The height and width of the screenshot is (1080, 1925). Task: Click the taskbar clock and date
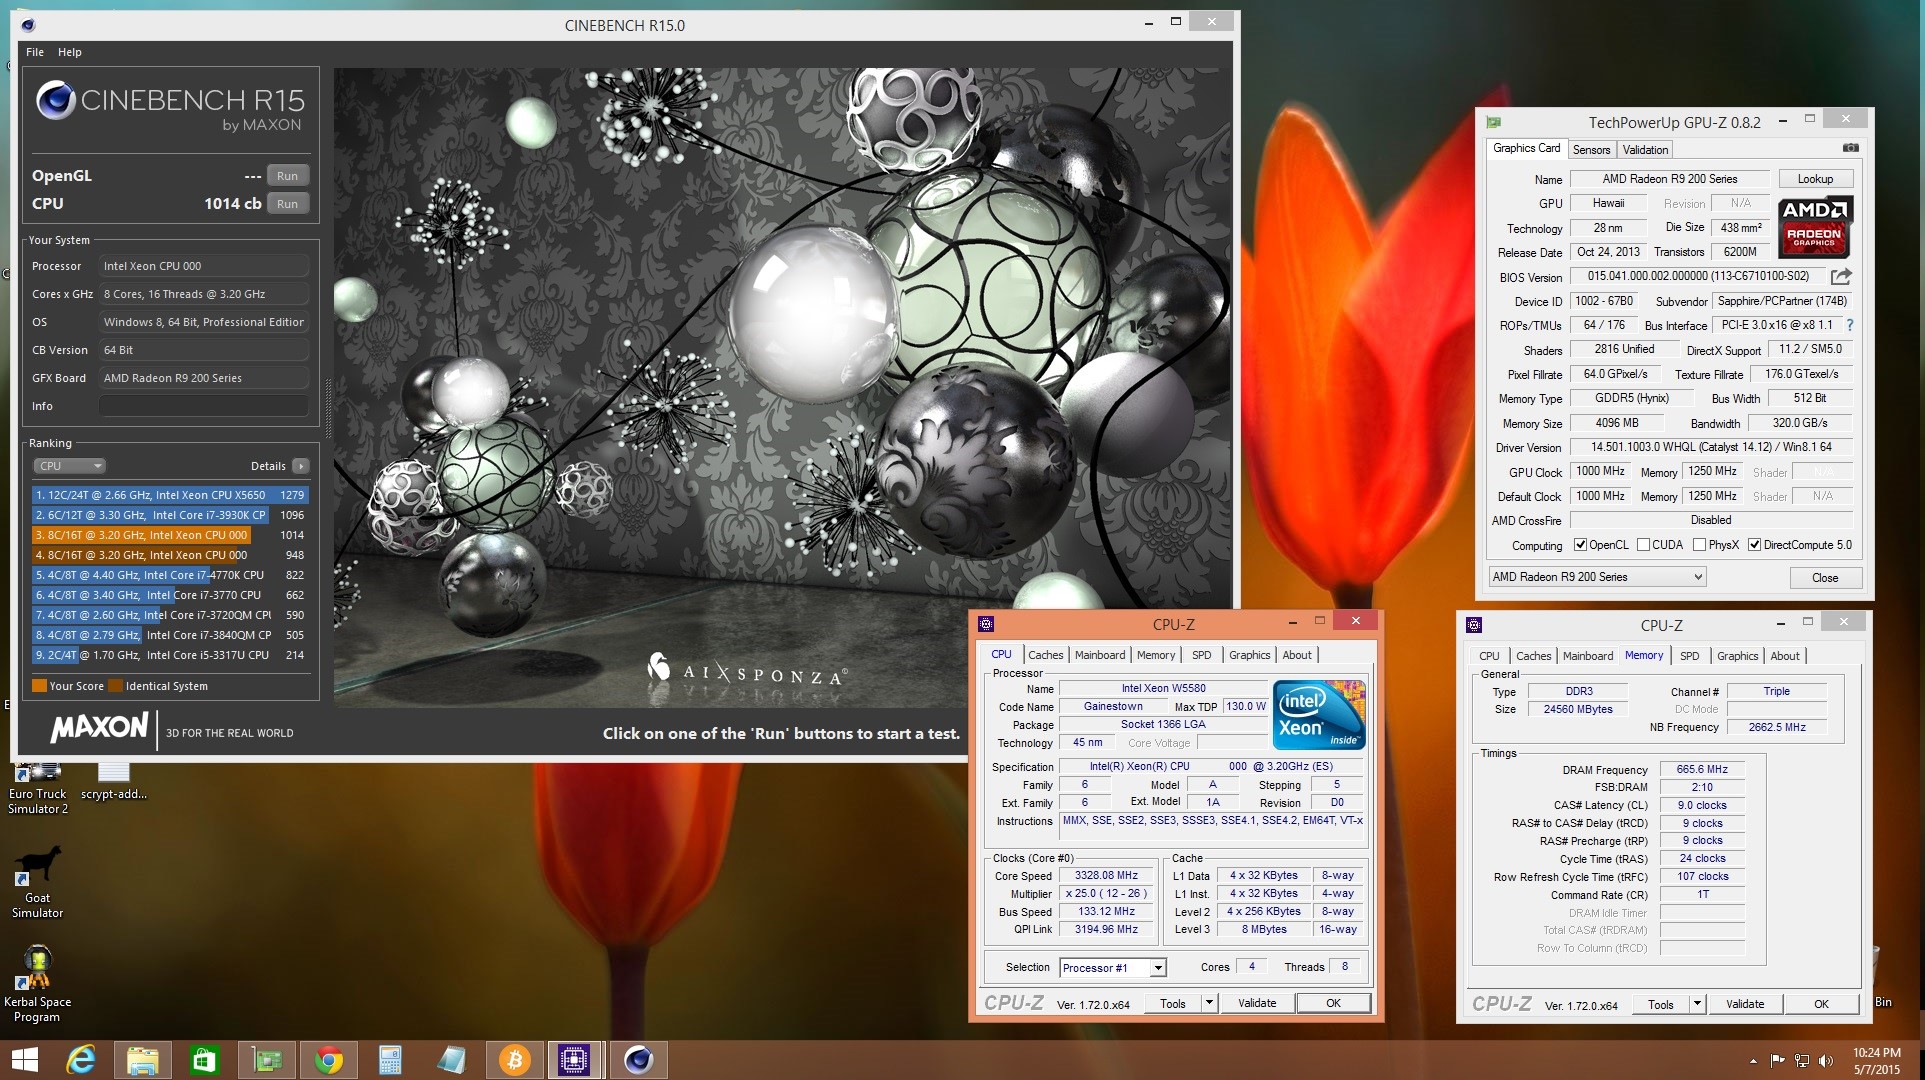coord(1876,1061)
